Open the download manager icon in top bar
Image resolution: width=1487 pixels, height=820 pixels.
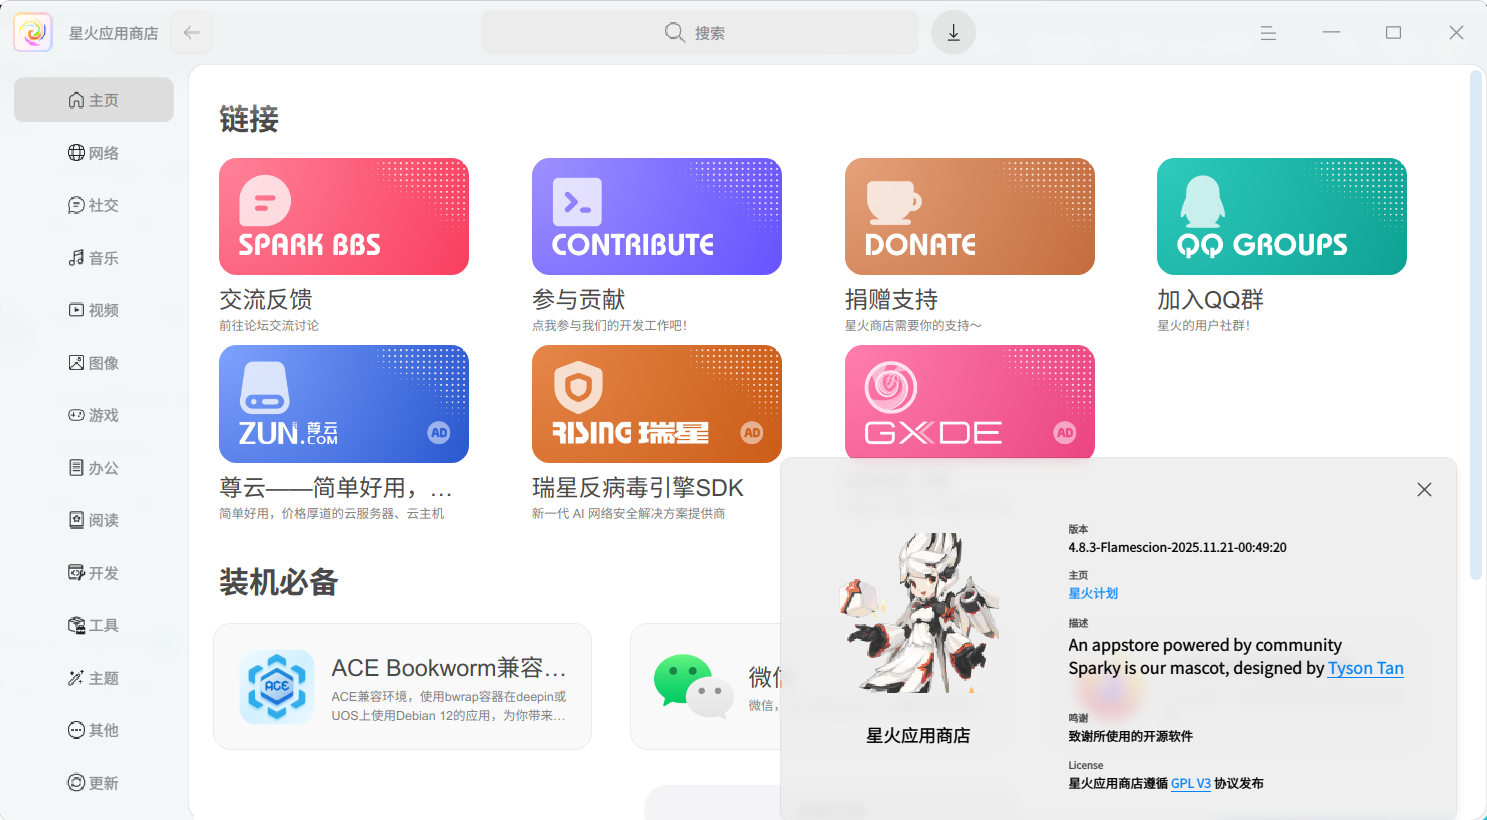952,32
